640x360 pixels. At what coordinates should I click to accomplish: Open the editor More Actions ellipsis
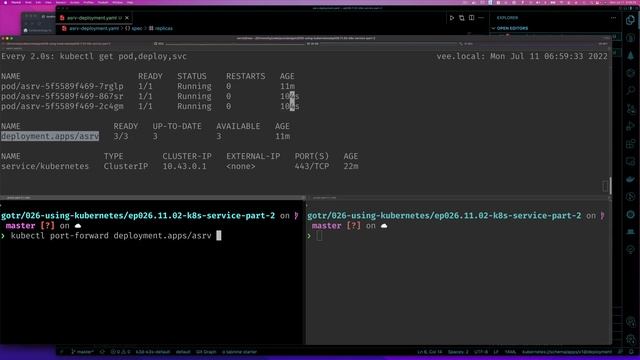(481, 18)
